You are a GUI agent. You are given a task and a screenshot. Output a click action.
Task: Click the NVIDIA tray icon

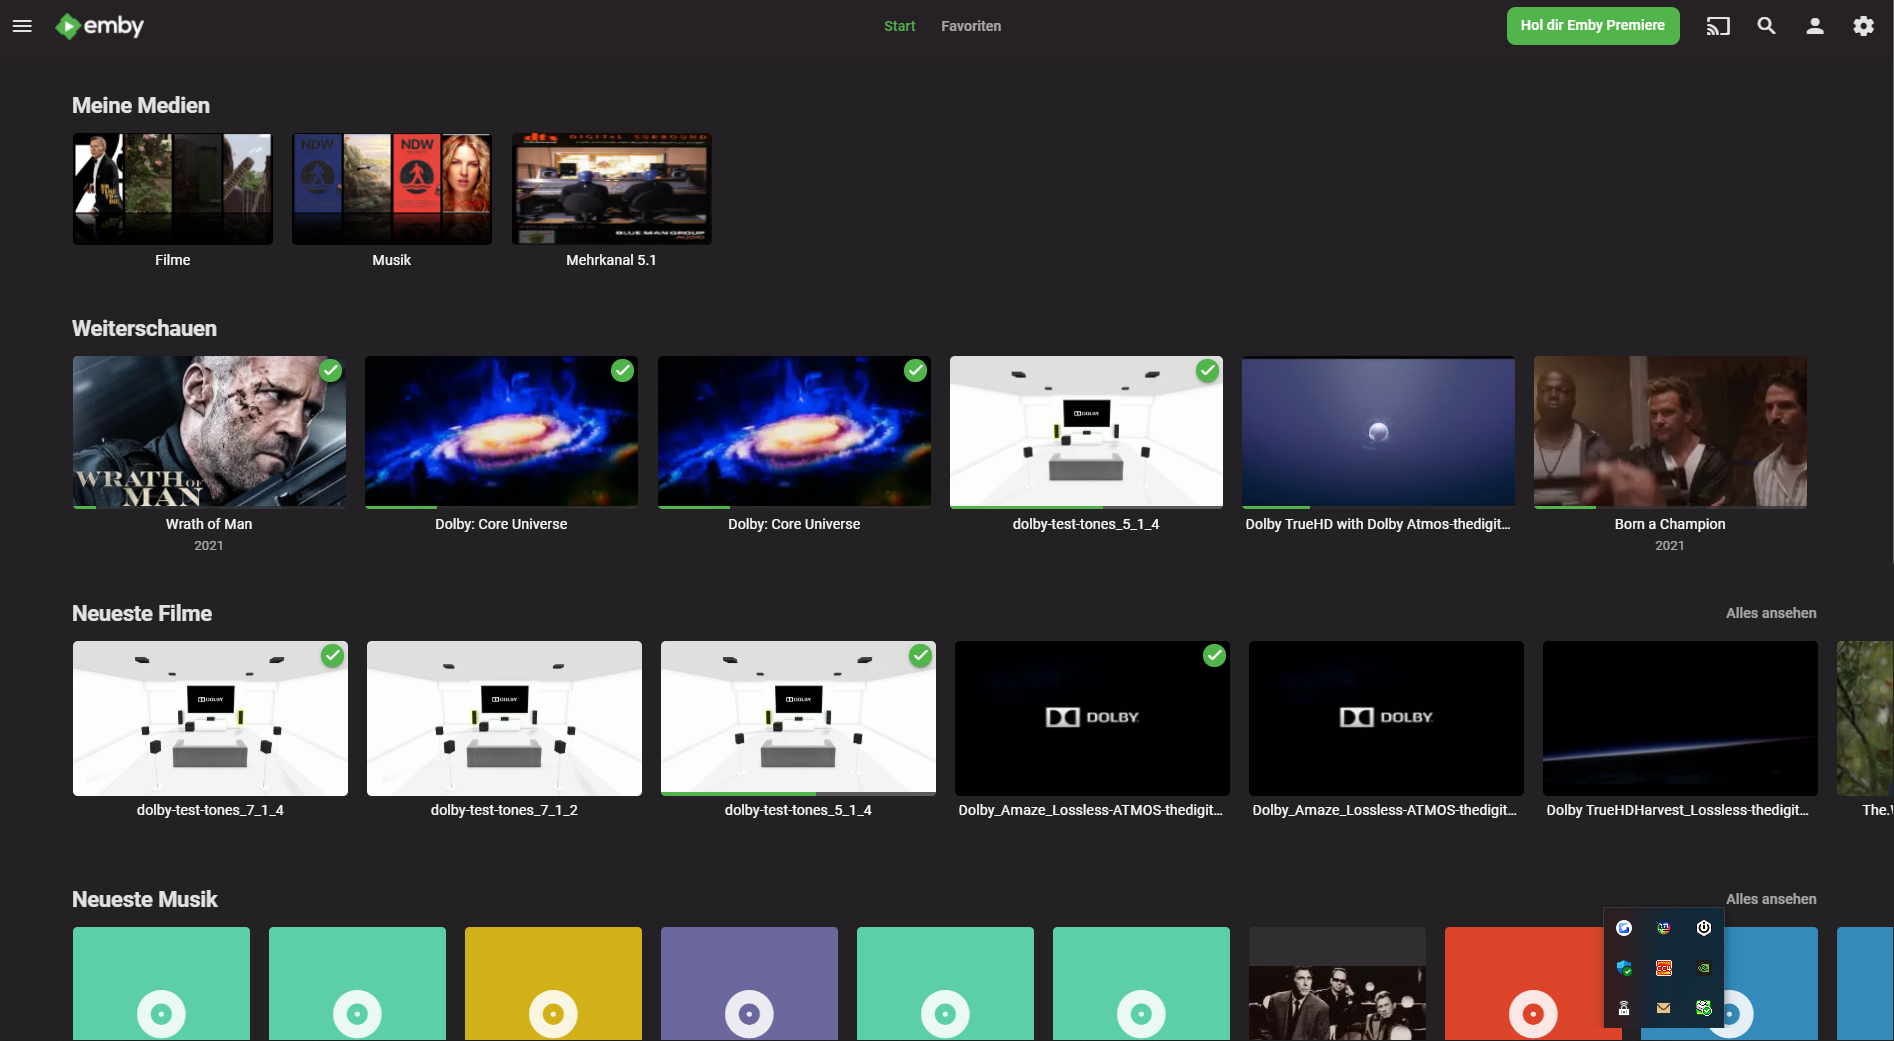pos(1704,968)
